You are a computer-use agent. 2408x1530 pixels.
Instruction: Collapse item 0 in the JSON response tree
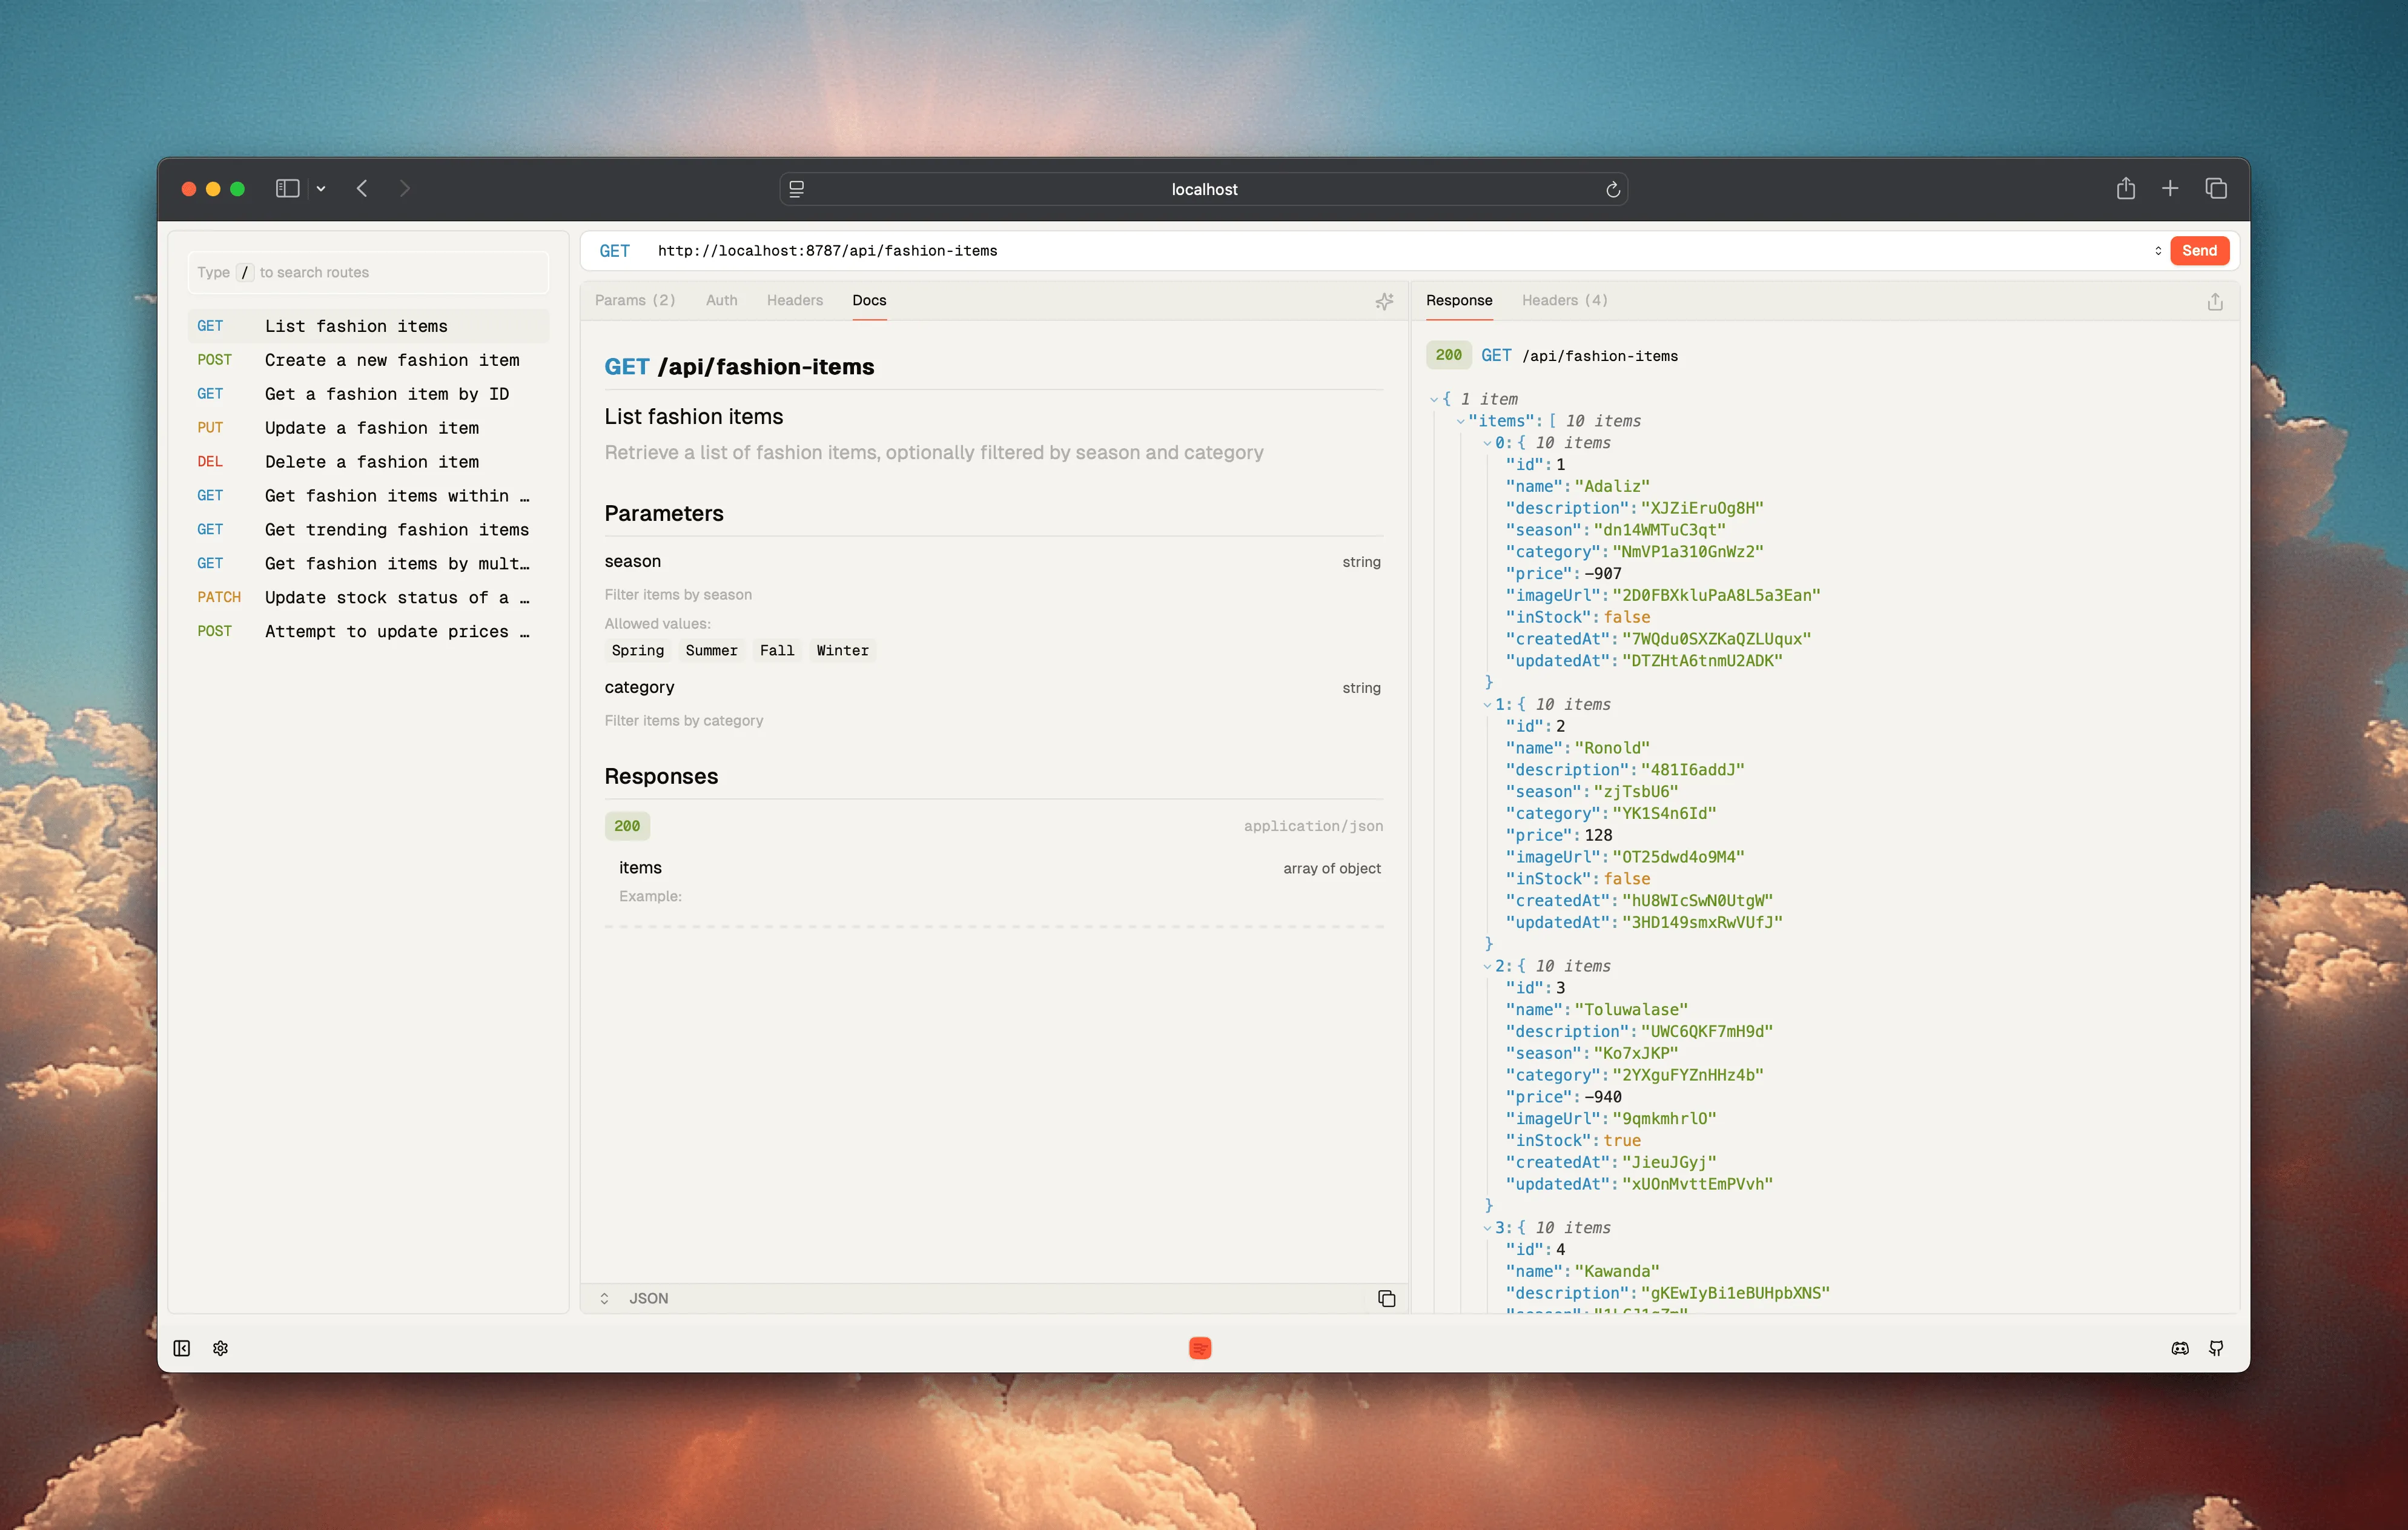pyautogui.click(x=1486, y=442)
